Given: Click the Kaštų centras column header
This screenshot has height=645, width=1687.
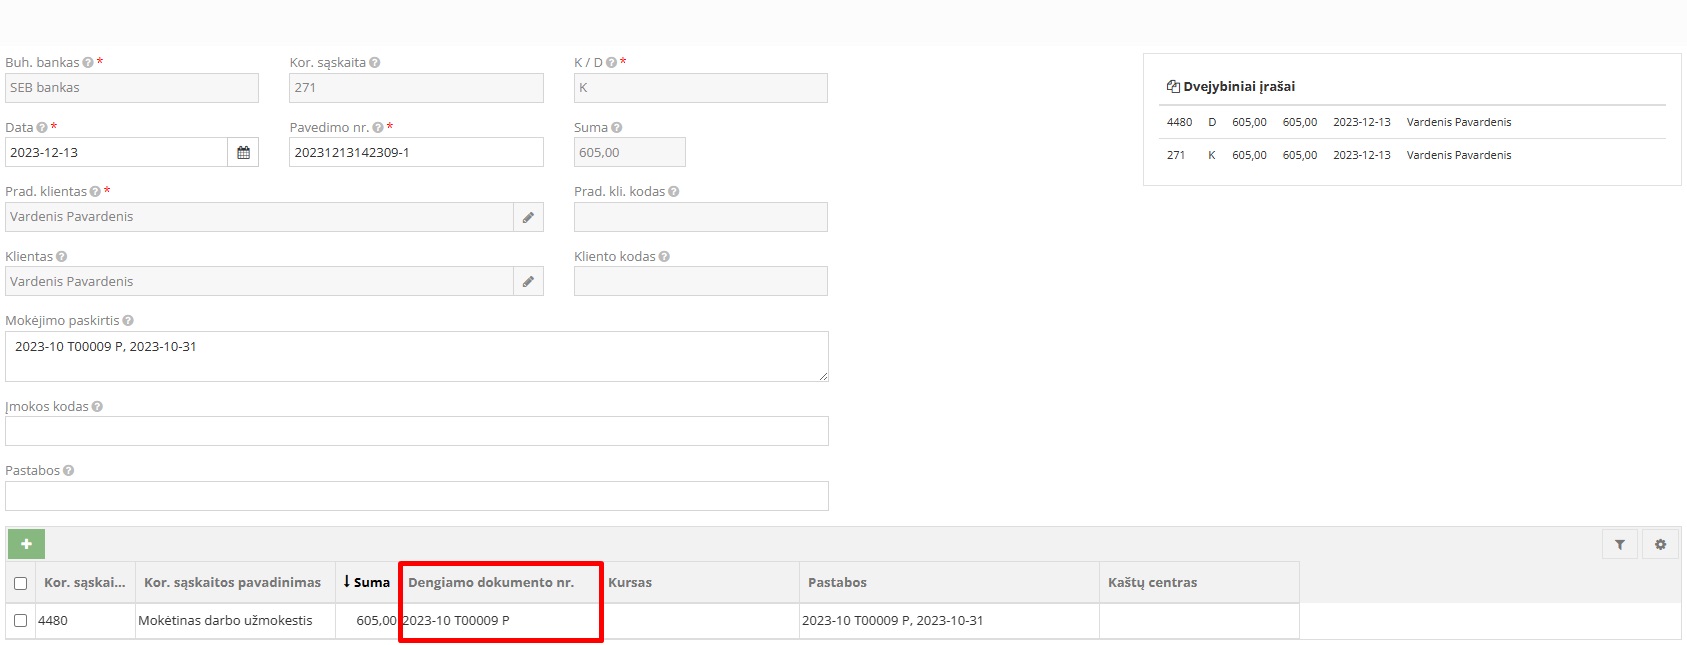Looking at the screenshot, I should point(1152,582).
